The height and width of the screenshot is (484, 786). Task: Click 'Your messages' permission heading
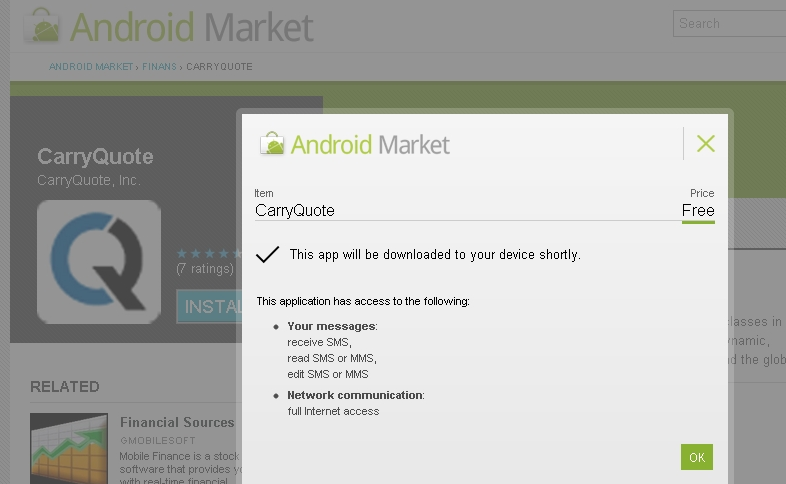(331, 326)
